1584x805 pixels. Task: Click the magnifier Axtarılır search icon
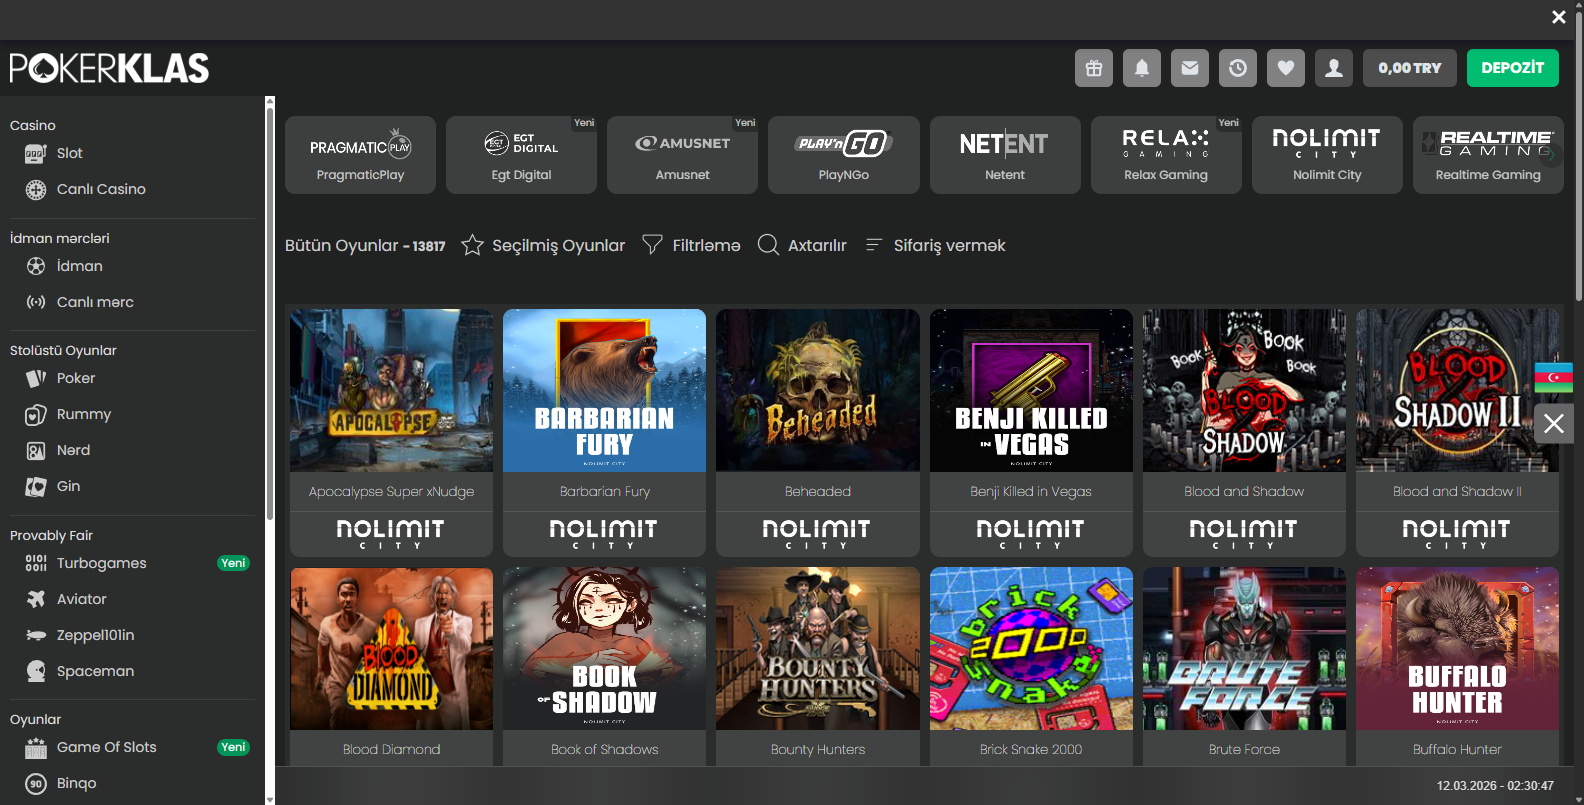coord(768,245)
